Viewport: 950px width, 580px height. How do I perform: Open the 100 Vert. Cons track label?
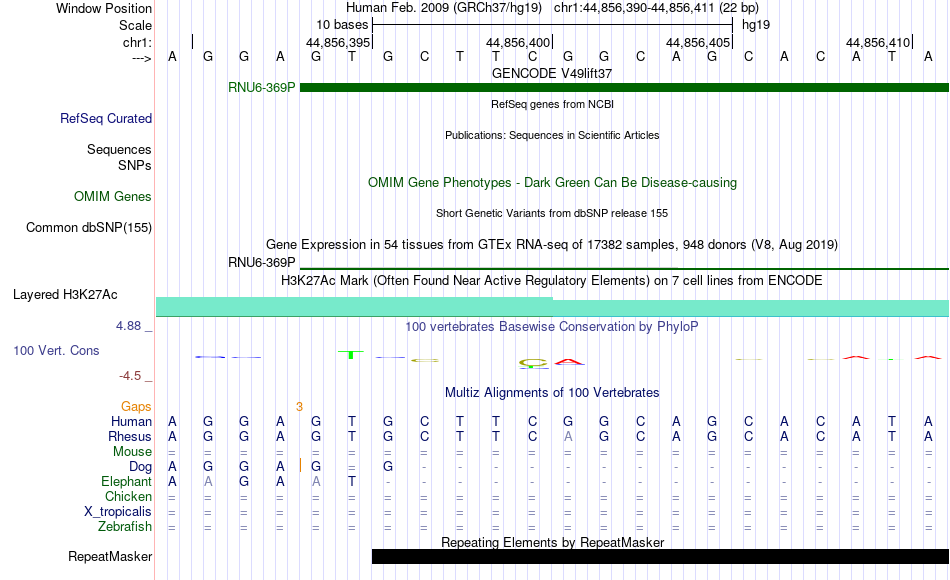pos(56,350)
